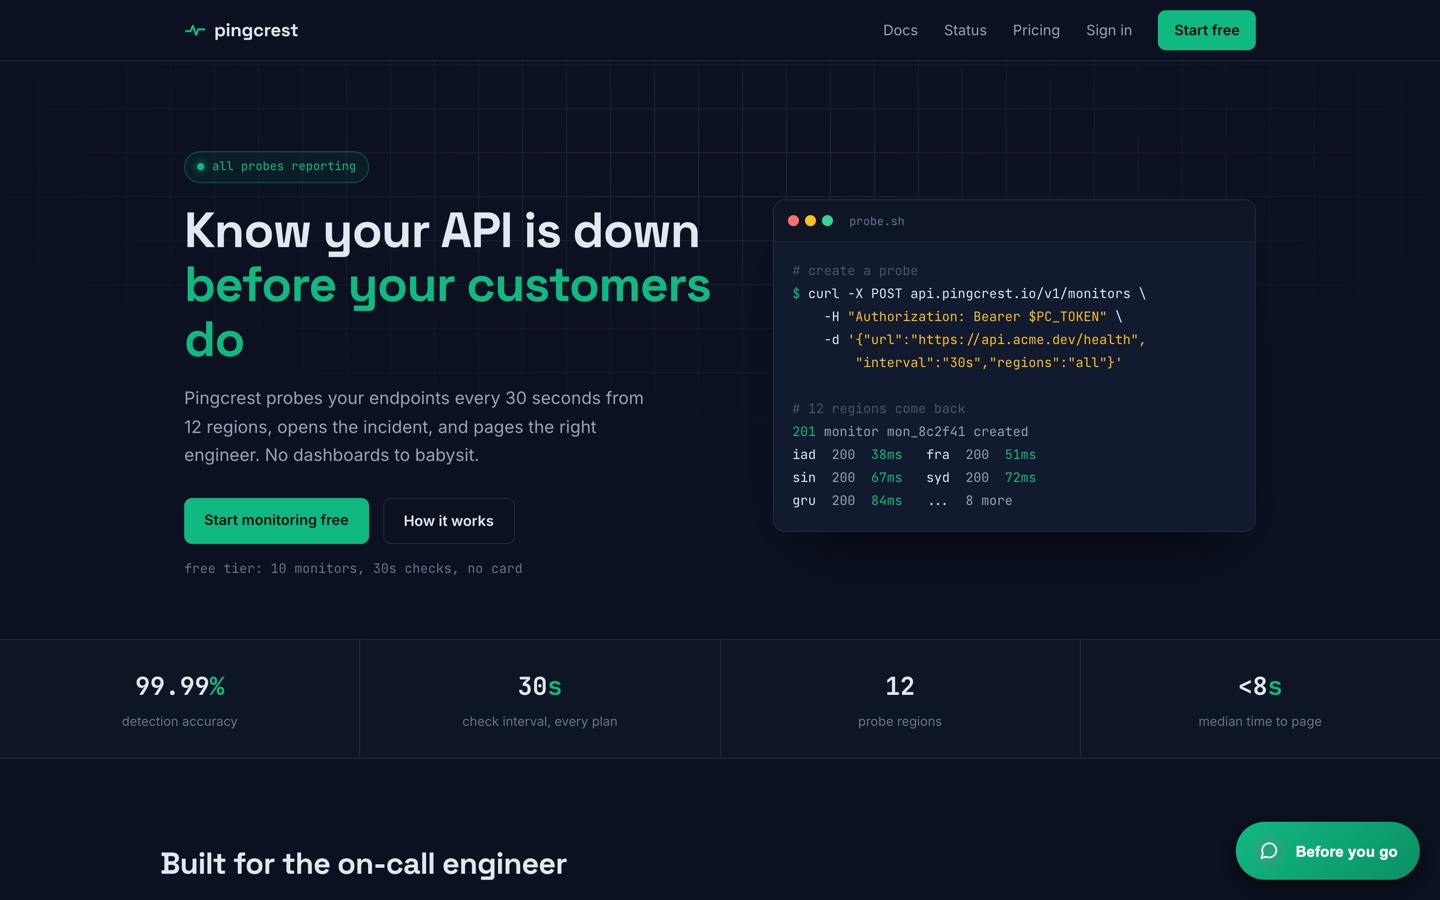This screenshot has height=900, width=1440.
Task: Click the green status dot in the badge
Action: tap(201, 167)
